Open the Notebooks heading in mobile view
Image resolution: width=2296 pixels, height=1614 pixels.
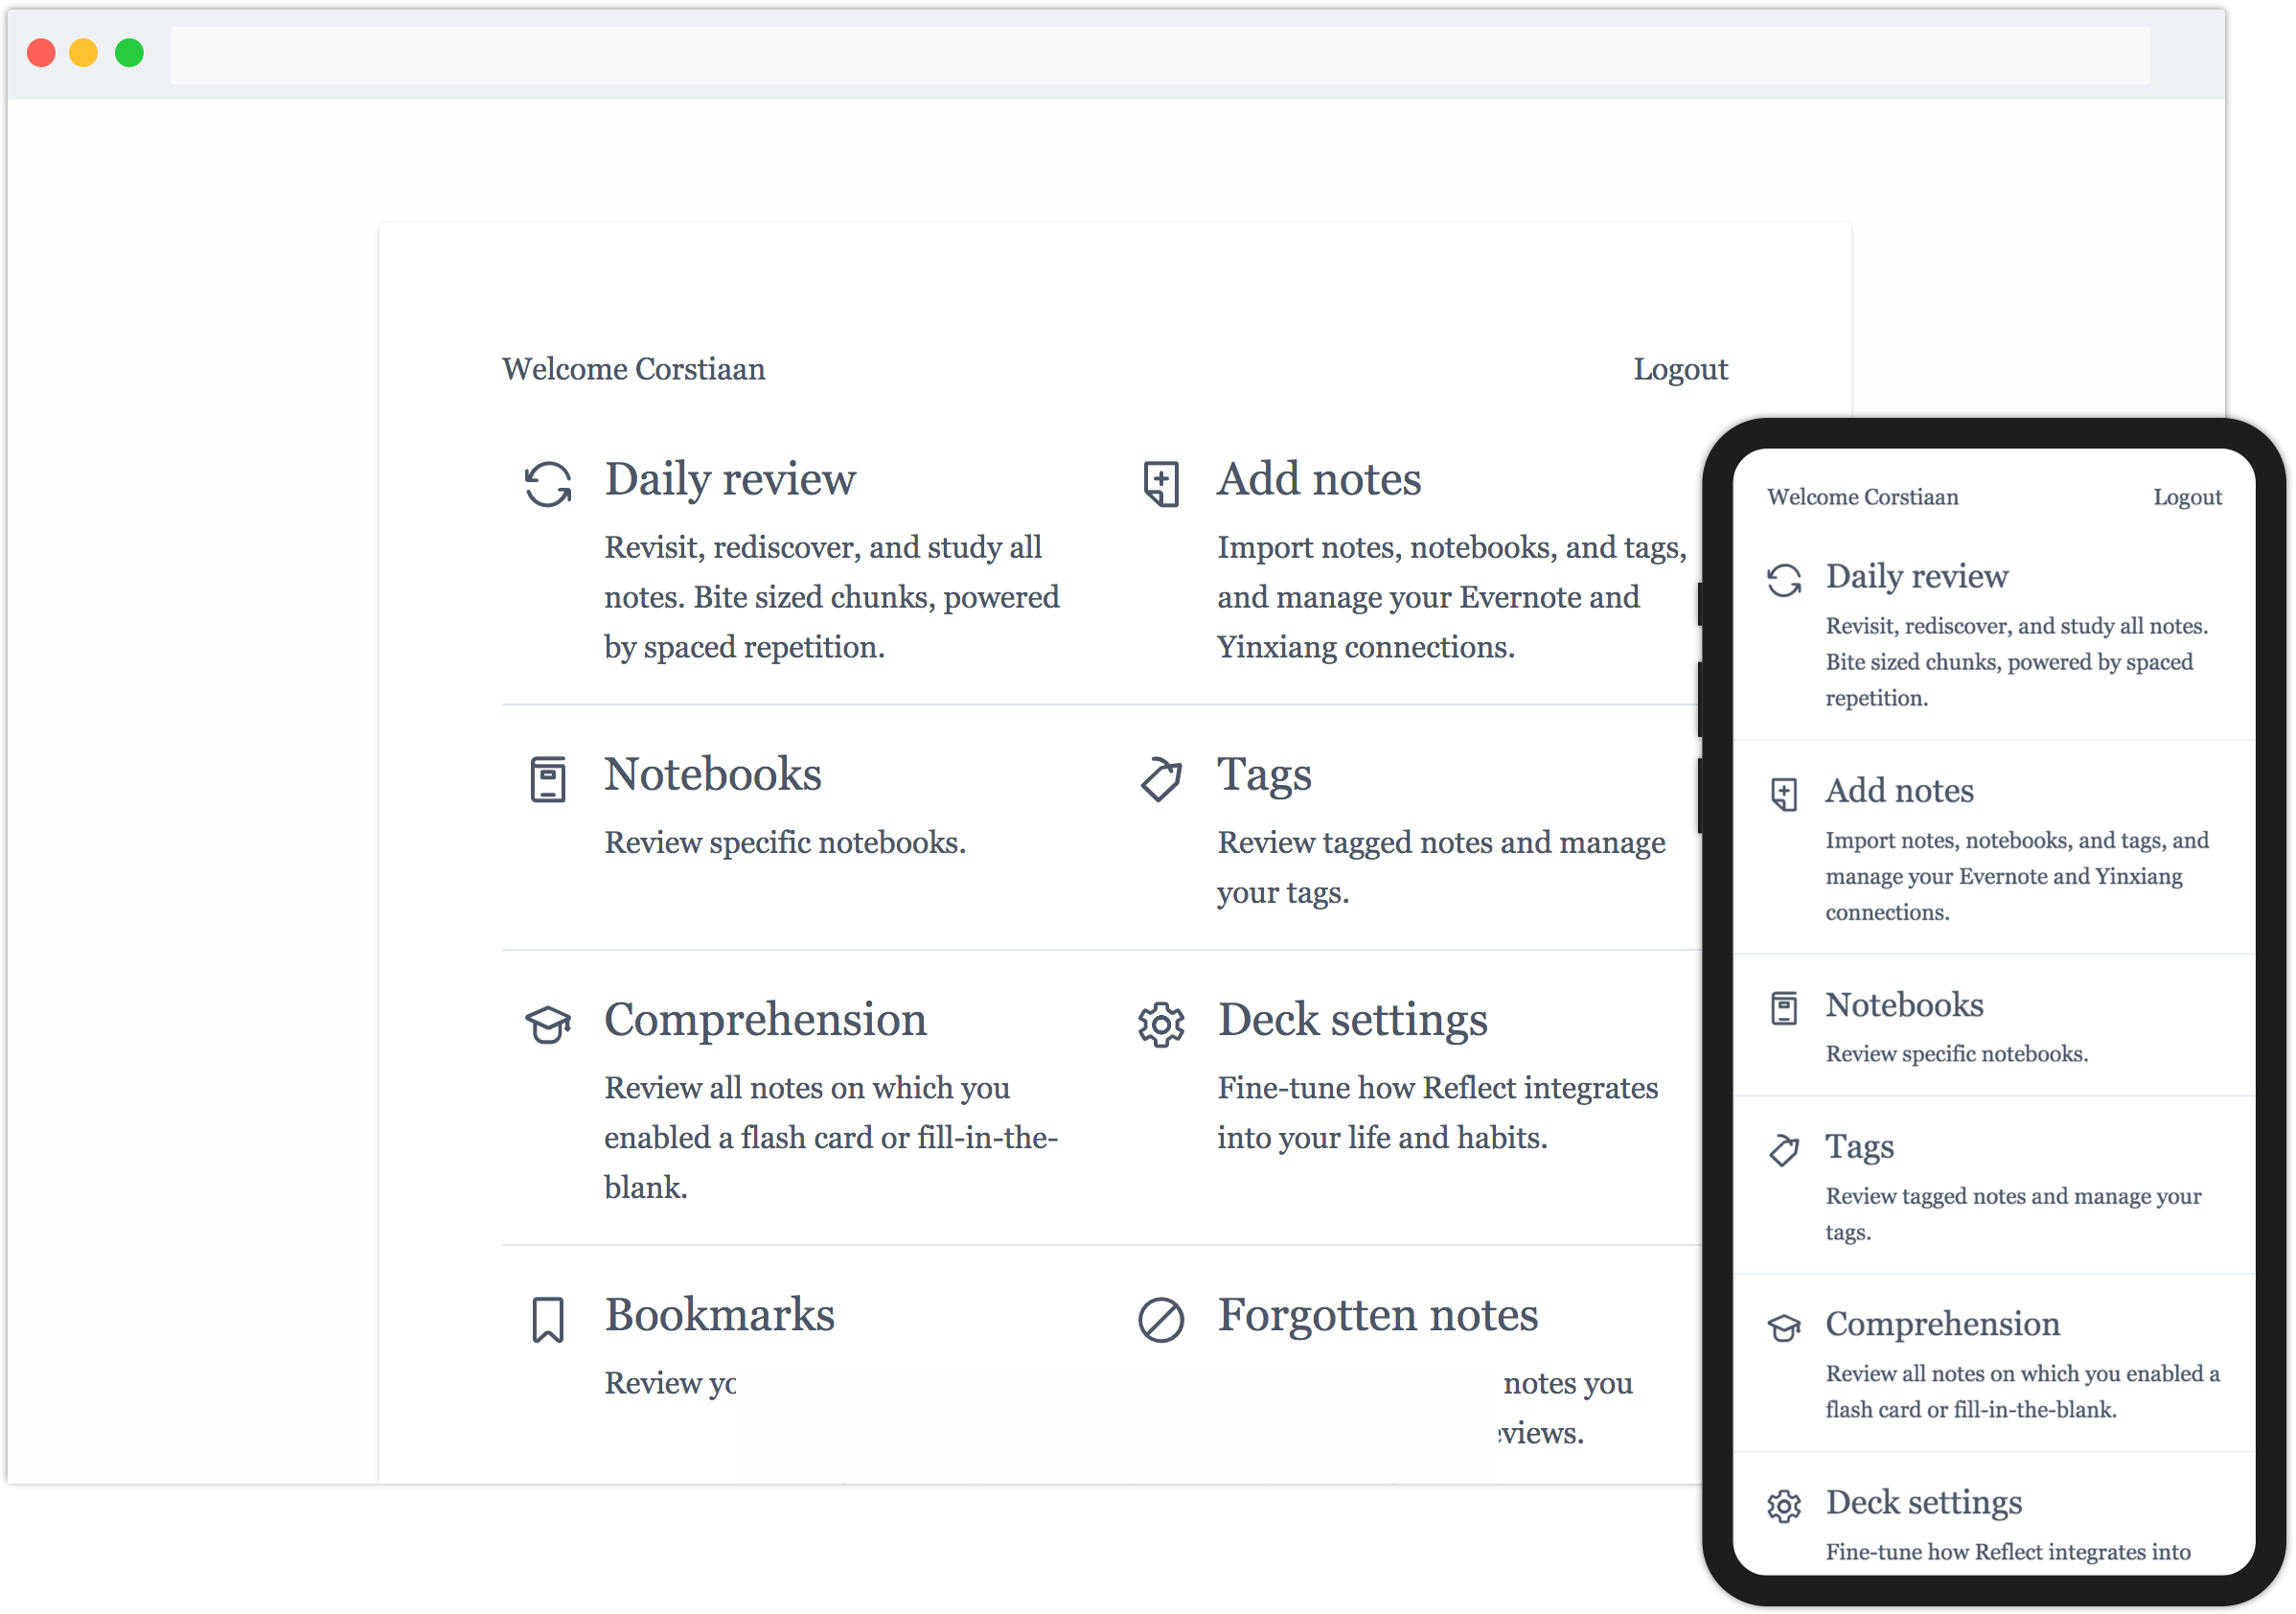1904,1004
